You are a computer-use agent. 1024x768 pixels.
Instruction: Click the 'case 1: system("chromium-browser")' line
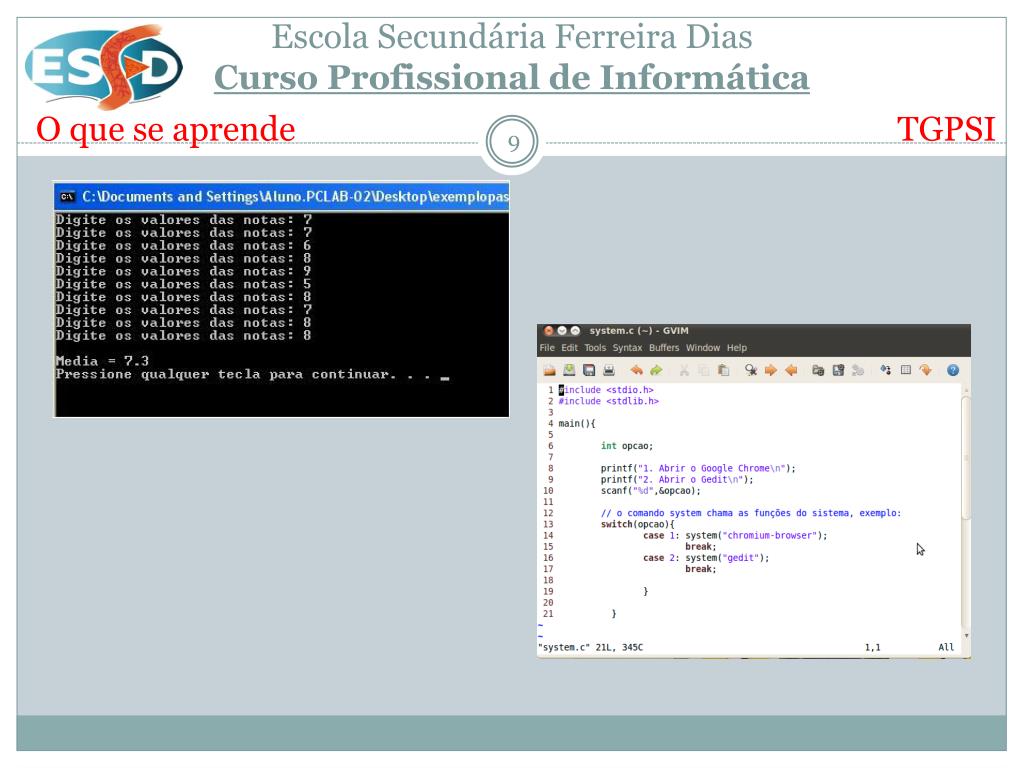pyautogui.click(x=735, y=536)
